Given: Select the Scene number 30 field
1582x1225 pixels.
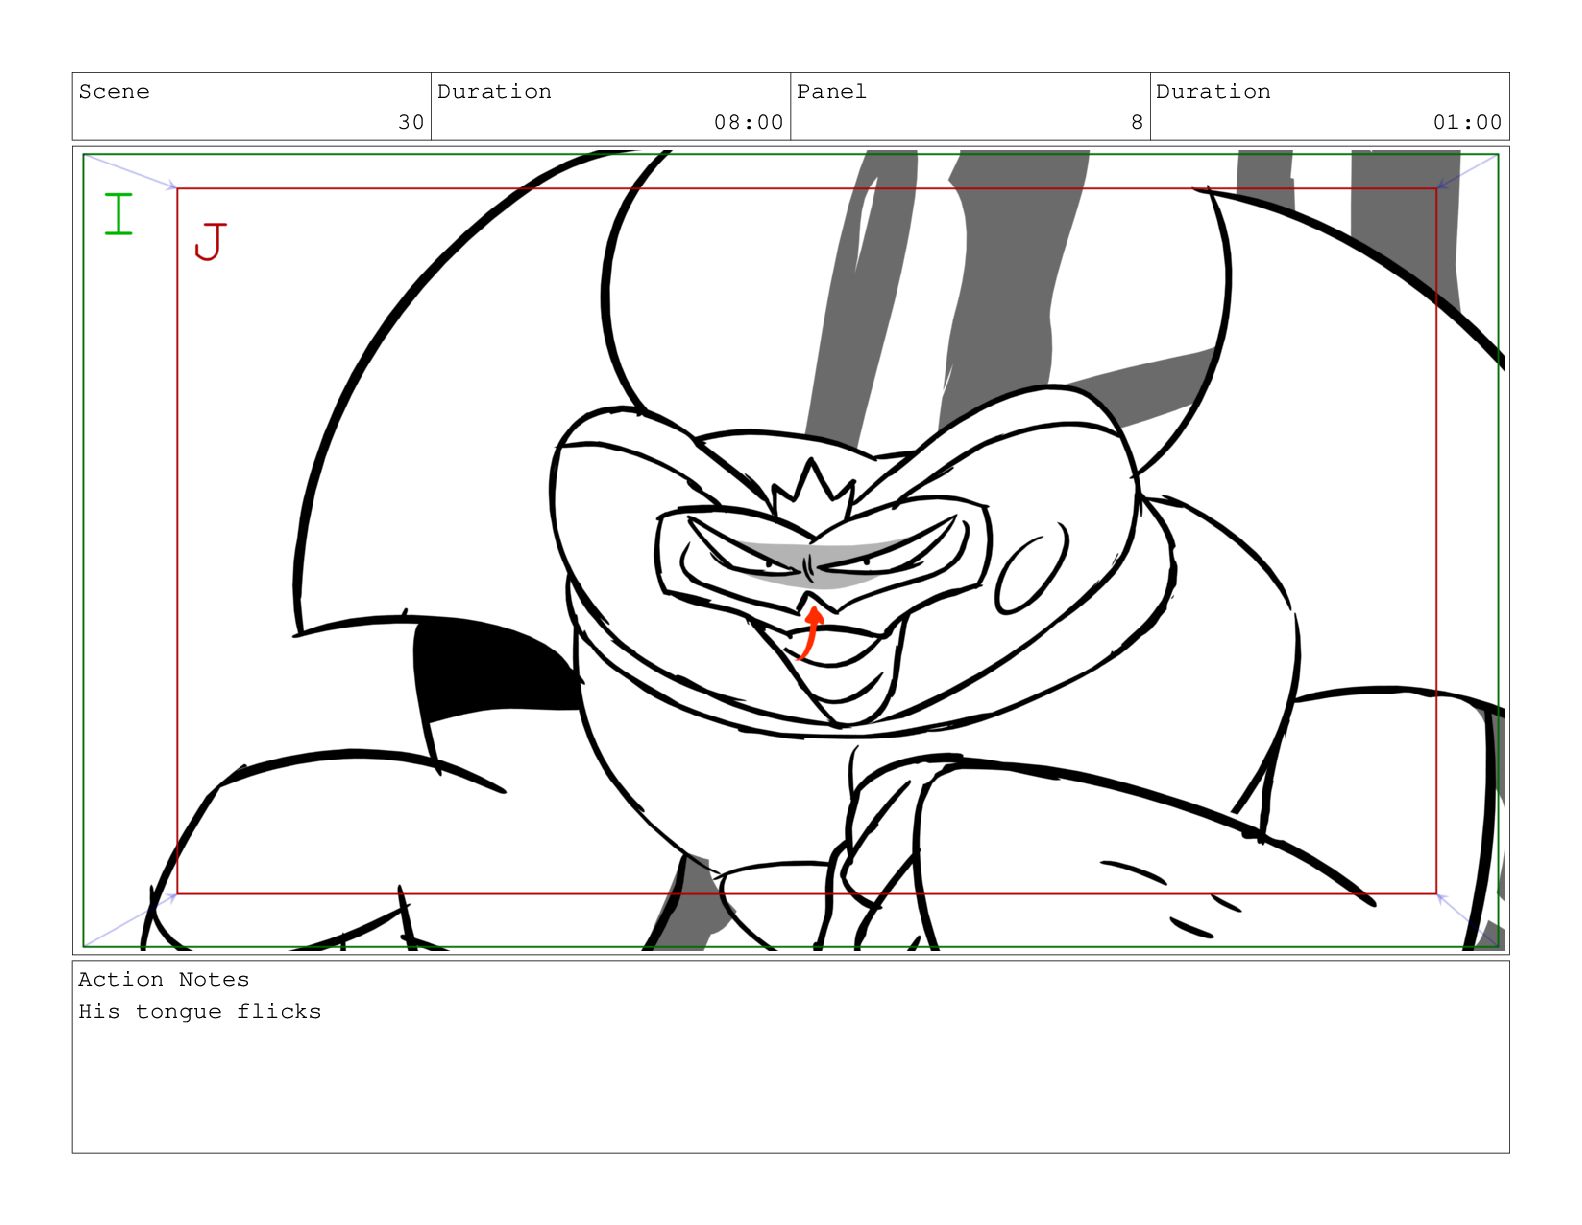Looking at the screenshot, I should pos(251,106).
